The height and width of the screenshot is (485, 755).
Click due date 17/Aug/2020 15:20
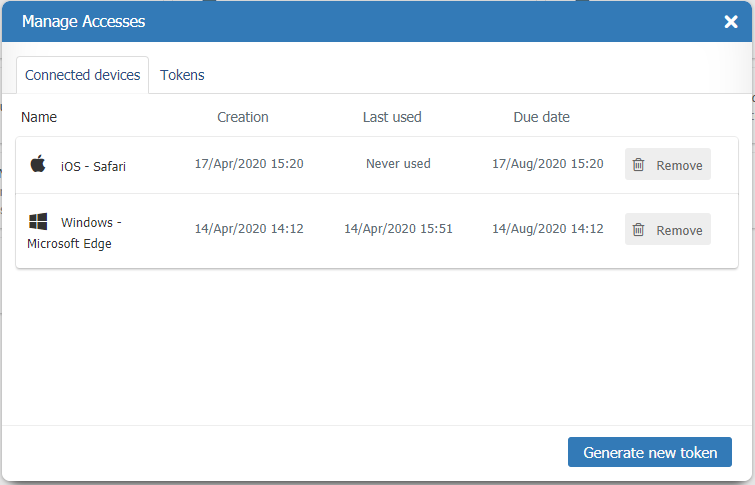pos(548,163)
